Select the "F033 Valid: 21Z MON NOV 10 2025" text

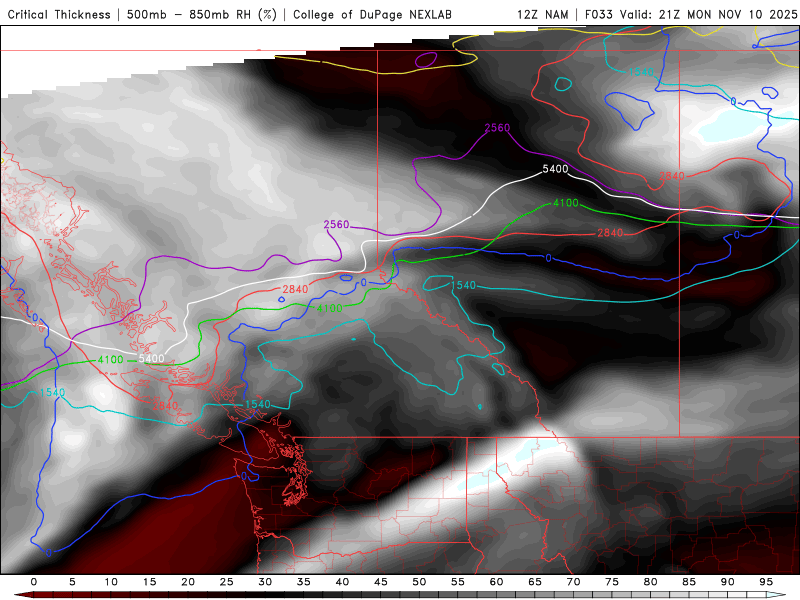tap(691, 14)
